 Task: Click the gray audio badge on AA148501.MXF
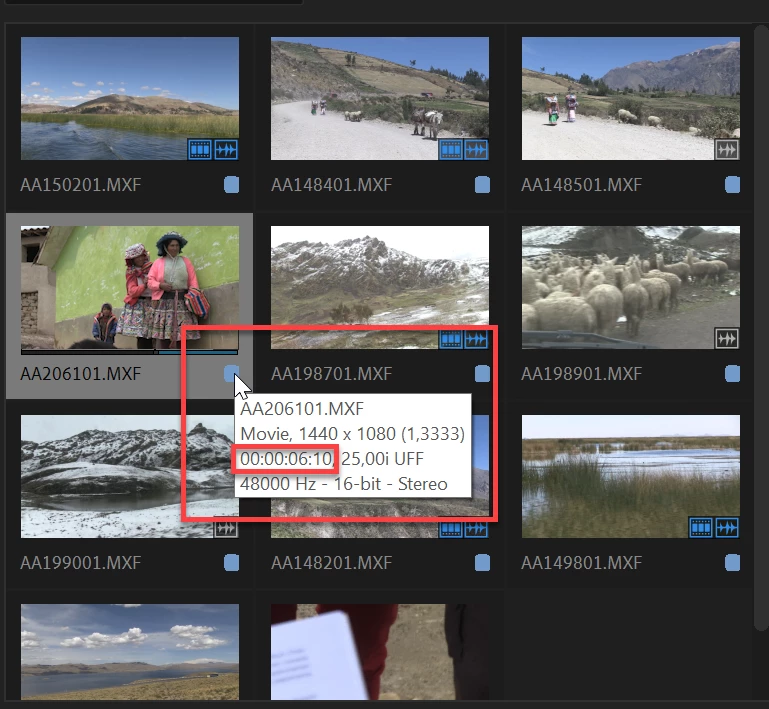point(727,150)
